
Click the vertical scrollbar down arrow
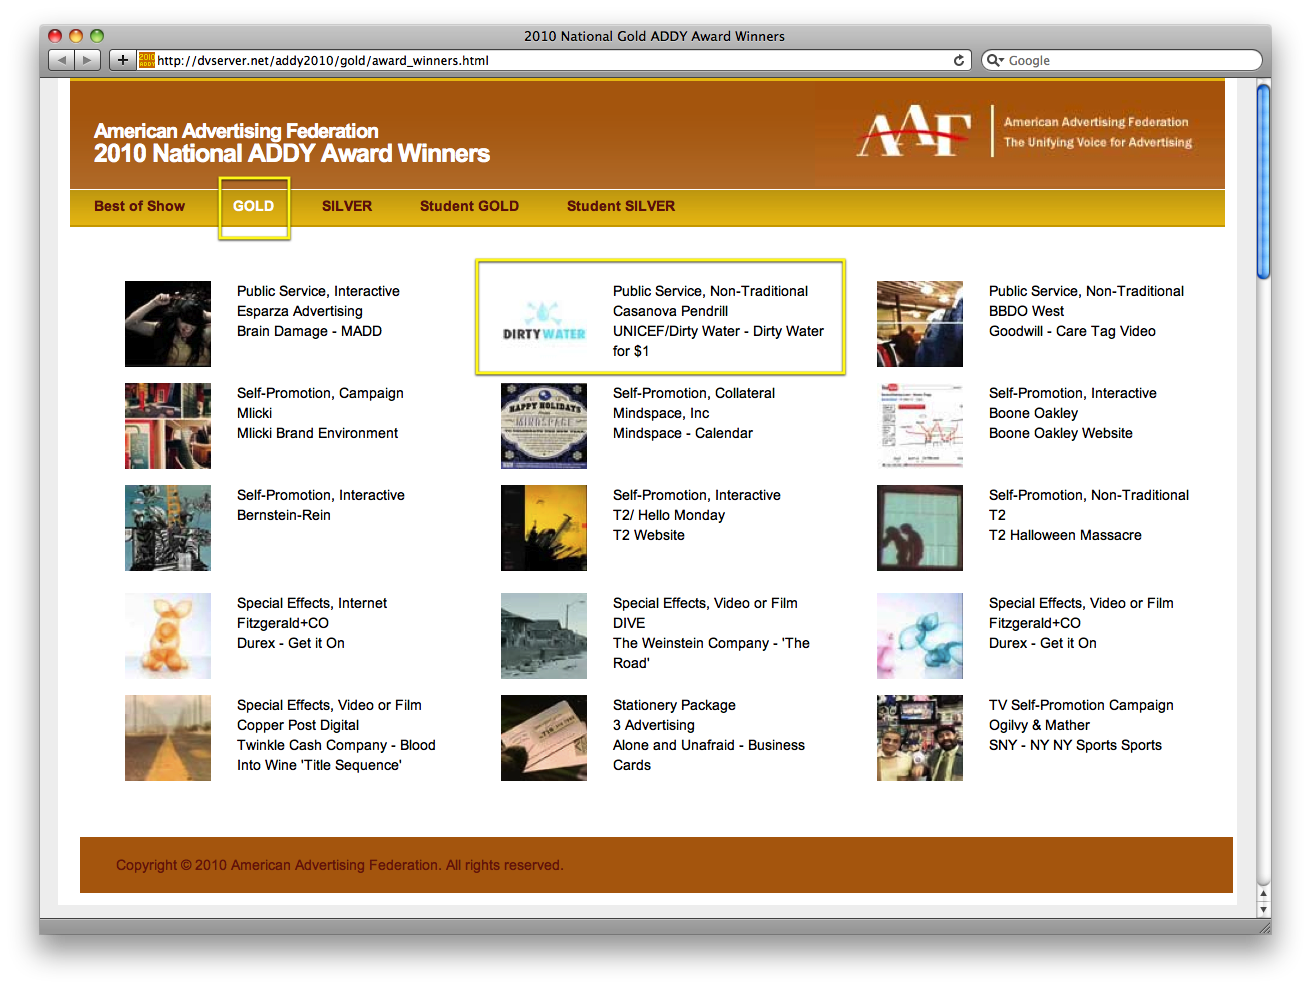1263,910
